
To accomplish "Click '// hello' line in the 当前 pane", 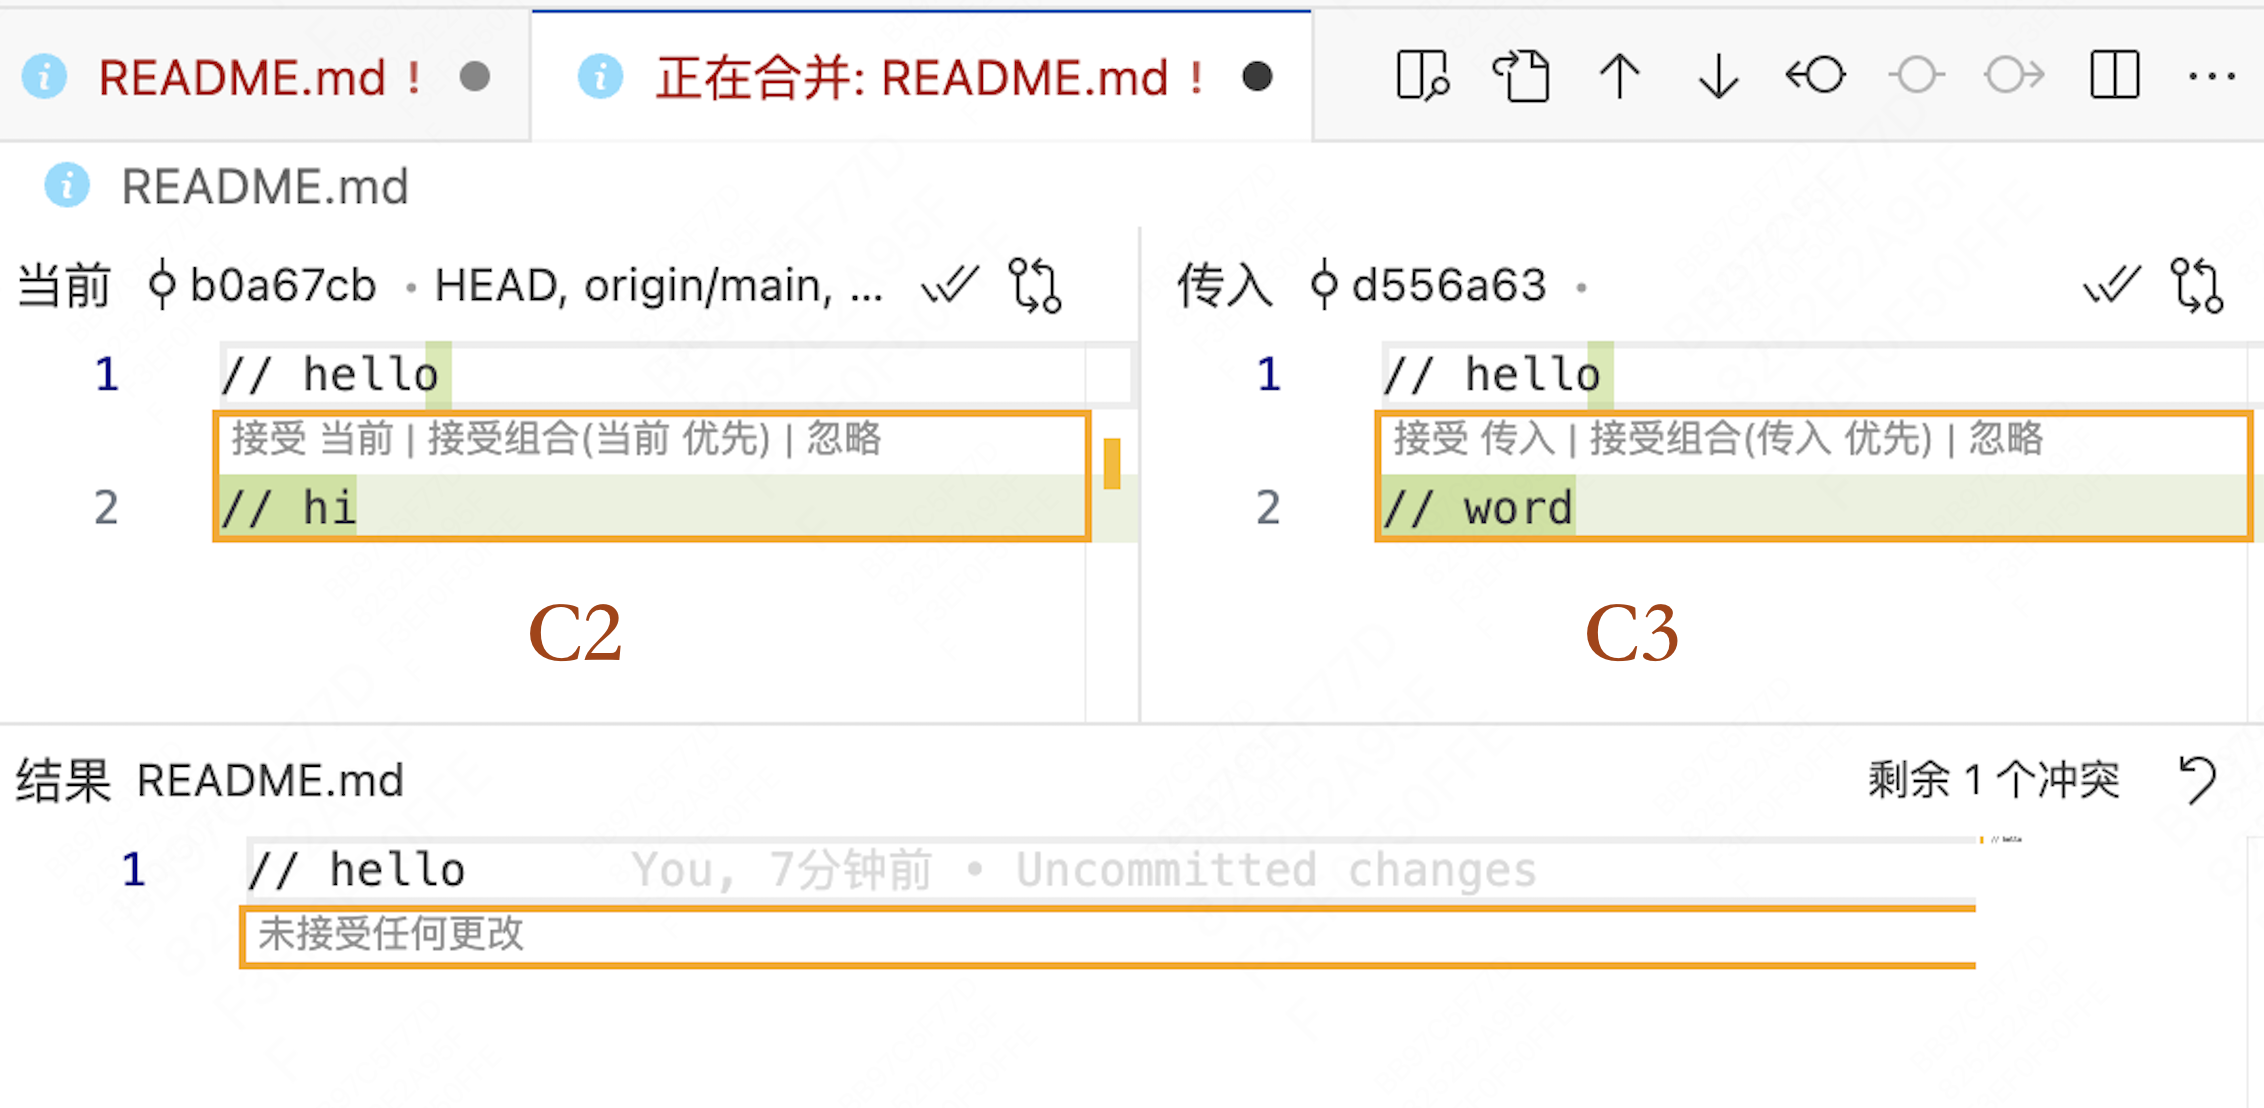I will (676, 374).
